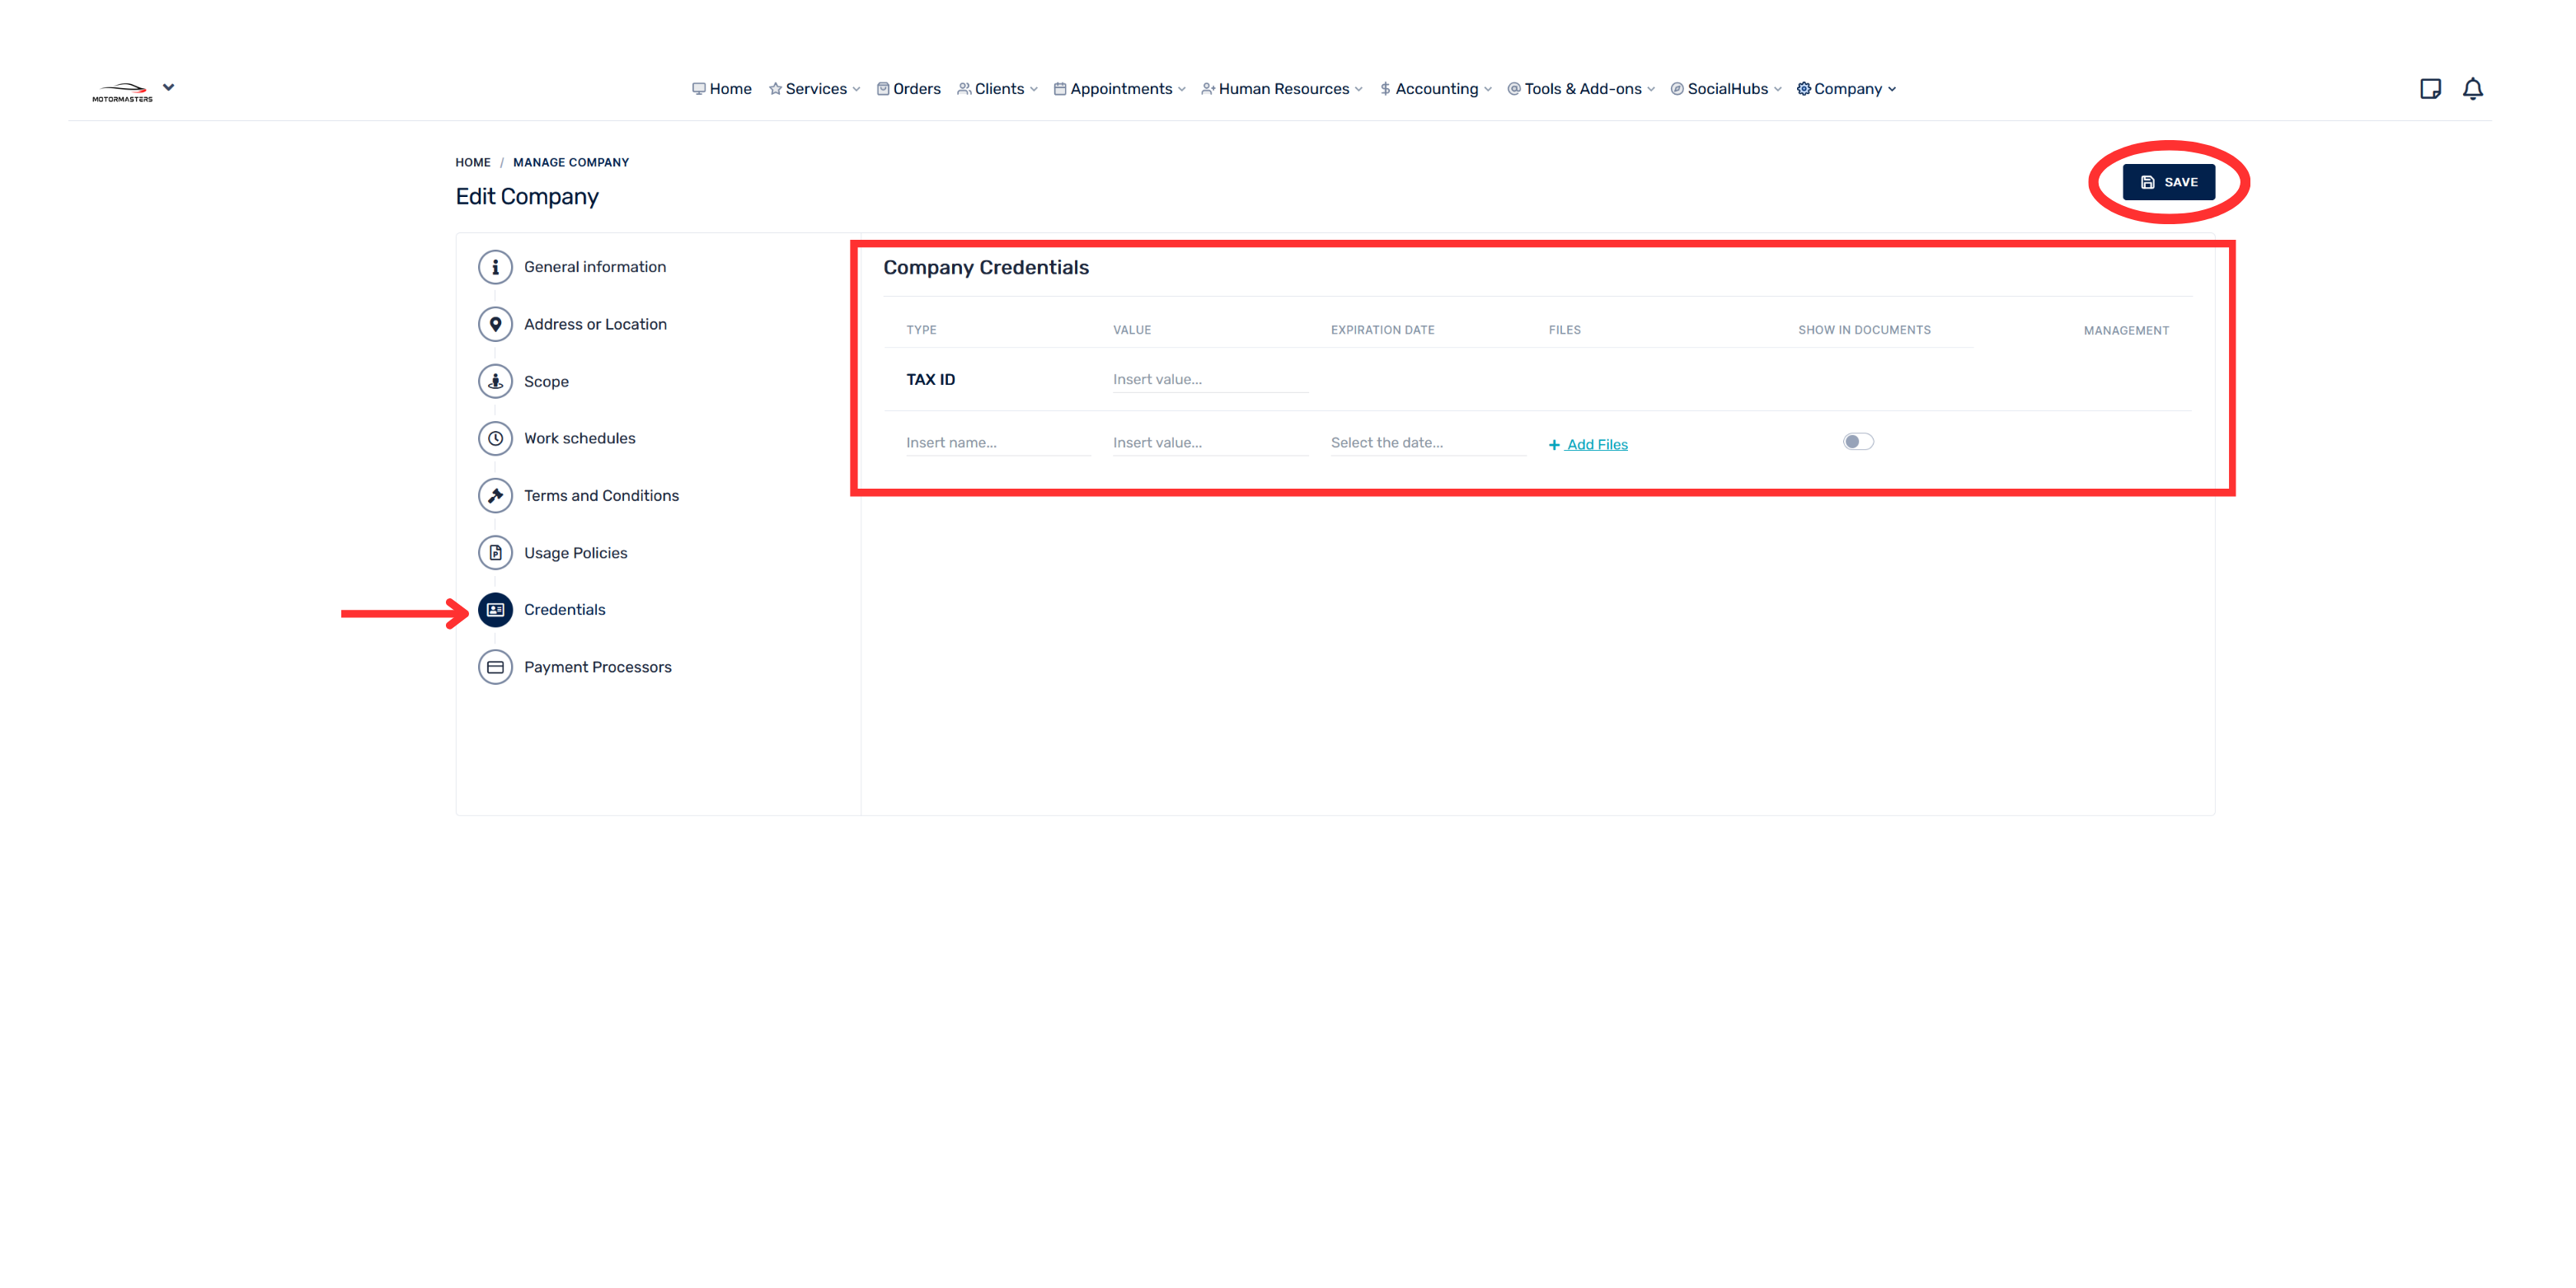Click the Save button

coord(2168,182)
